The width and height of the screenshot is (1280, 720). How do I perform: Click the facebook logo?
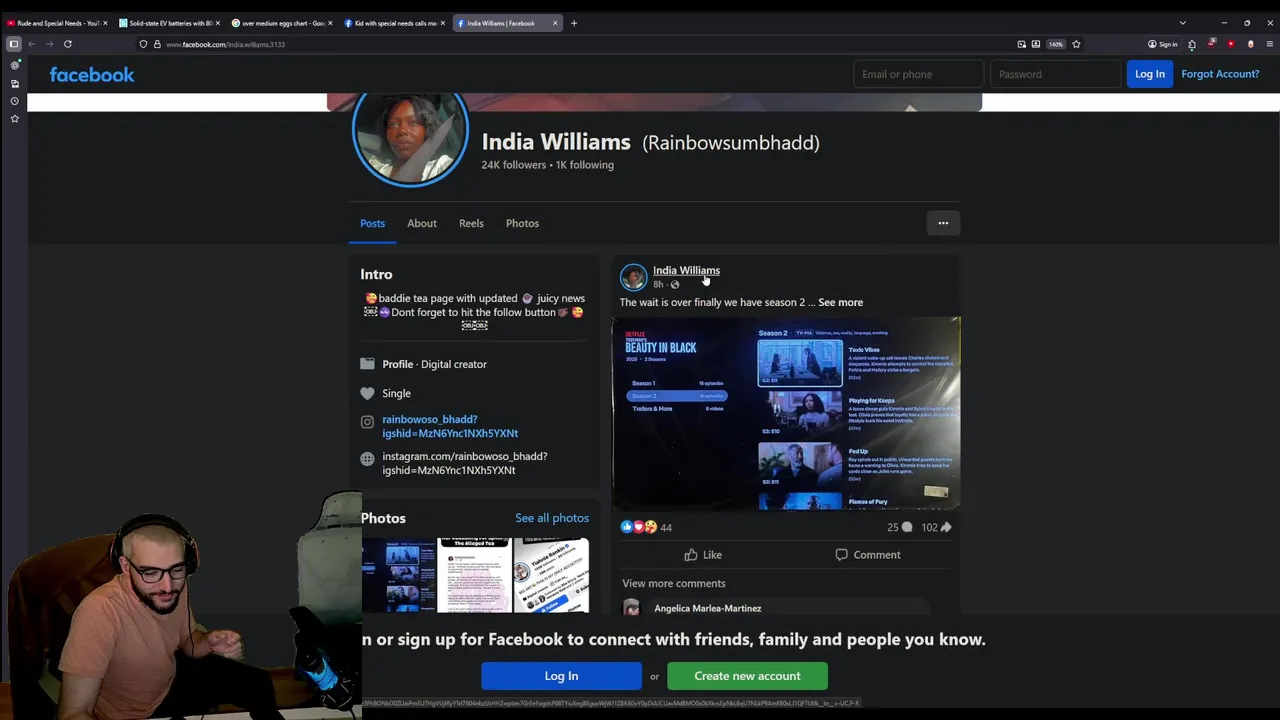pyautogui.click(x=92, y=74)
